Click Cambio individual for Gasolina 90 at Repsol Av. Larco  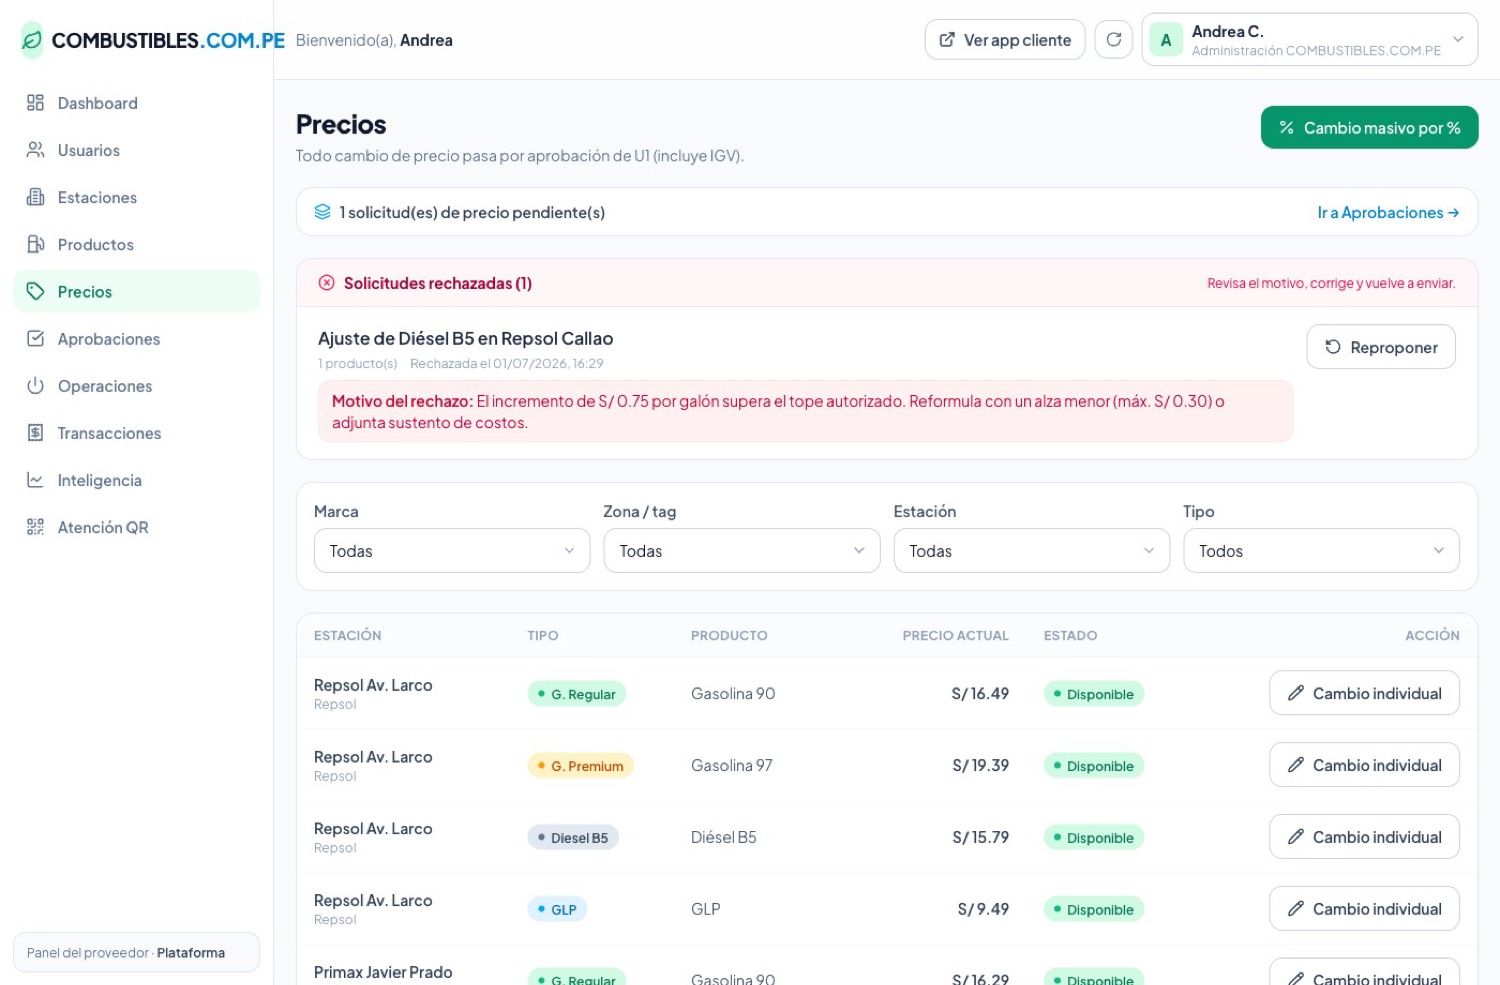pos(1364,693)
